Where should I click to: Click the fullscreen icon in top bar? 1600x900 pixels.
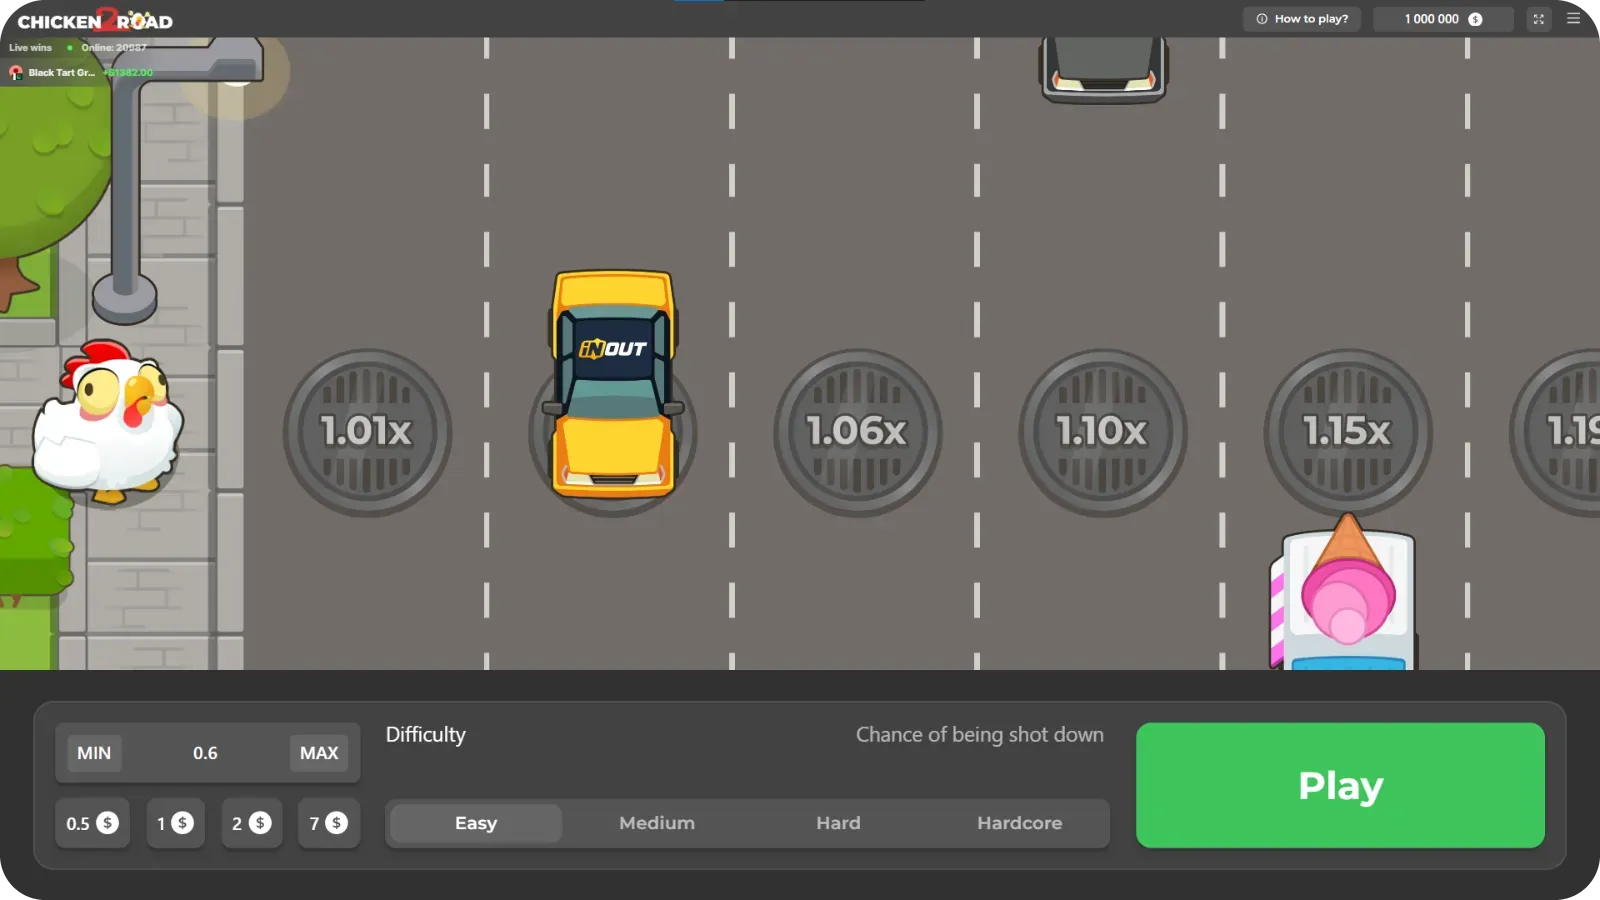pyautogui.click(x=1539, y=19)
